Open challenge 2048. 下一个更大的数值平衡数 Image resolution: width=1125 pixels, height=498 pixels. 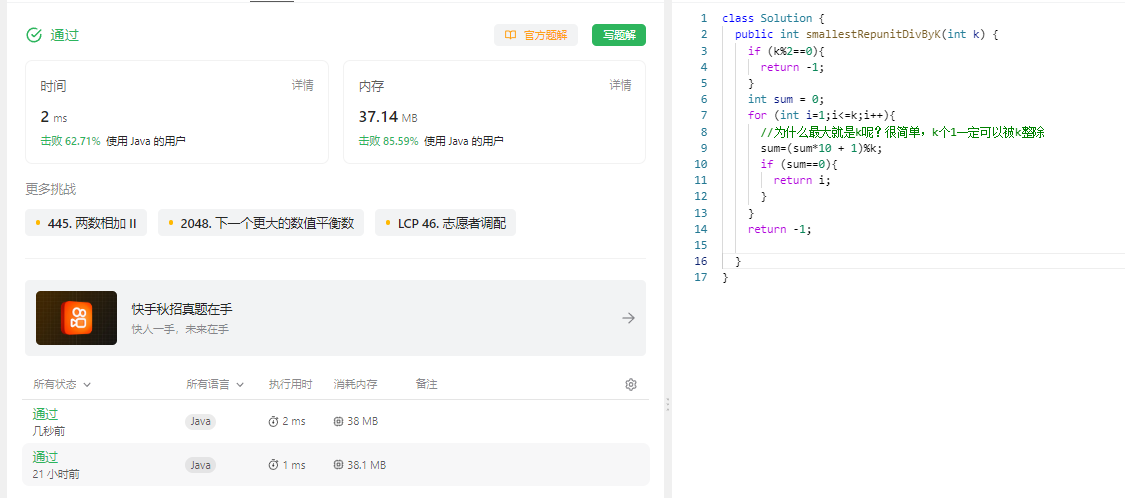coord(261,223)
